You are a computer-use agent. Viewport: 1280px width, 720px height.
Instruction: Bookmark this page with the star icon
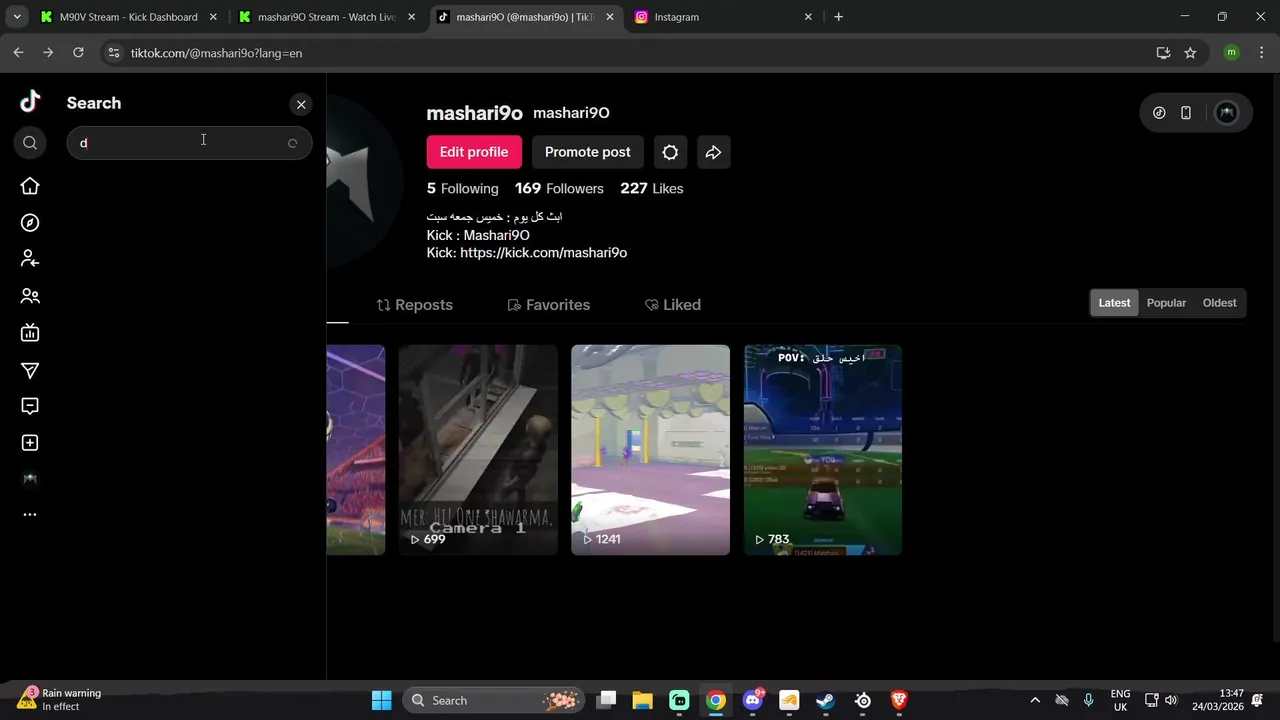1190,53
